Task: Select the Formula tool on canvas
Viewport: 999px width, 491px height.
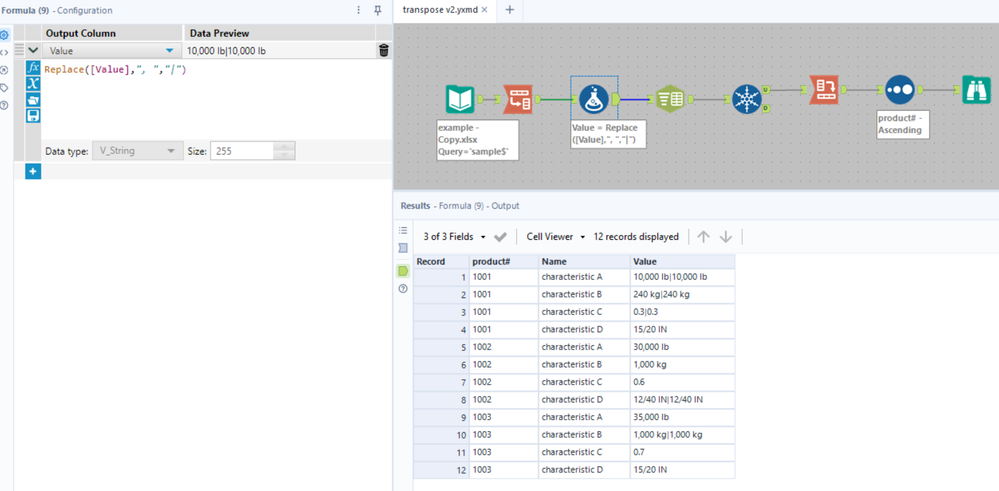Action: point(594,99)
